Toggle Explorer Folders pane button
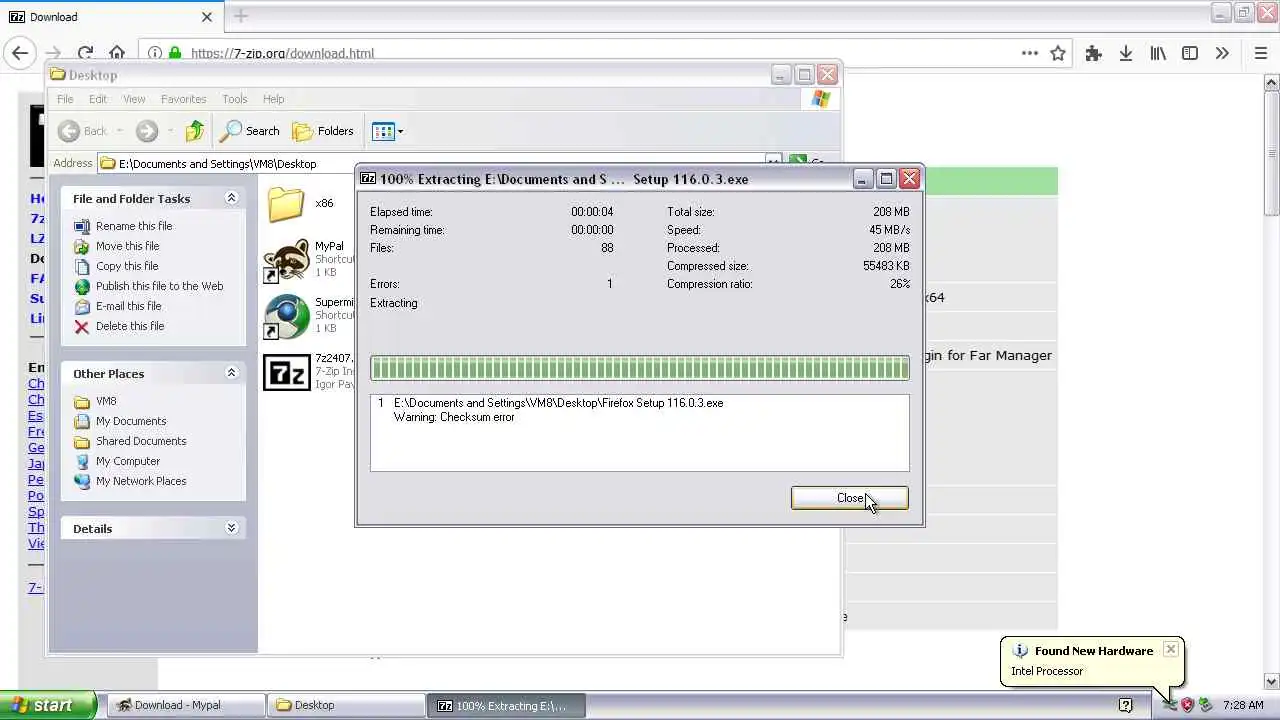 pos(323,131)
